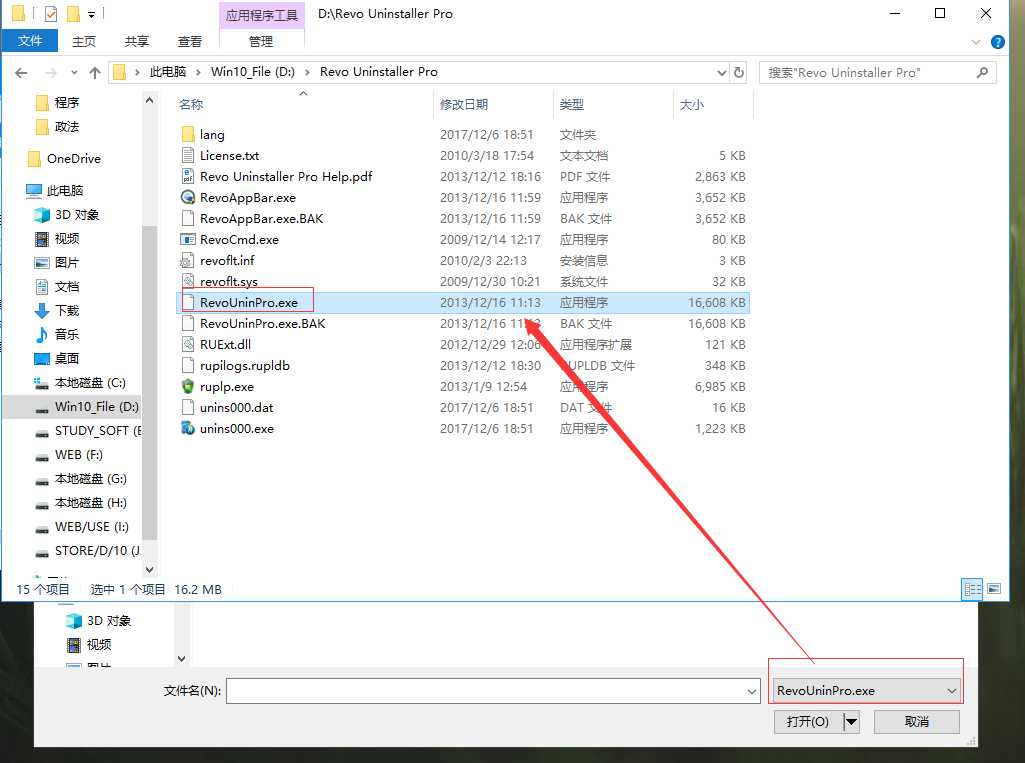Select 此电脑 in navigation pane
Viewport: 1025px width, 763px height.
(x=64, y=191)
